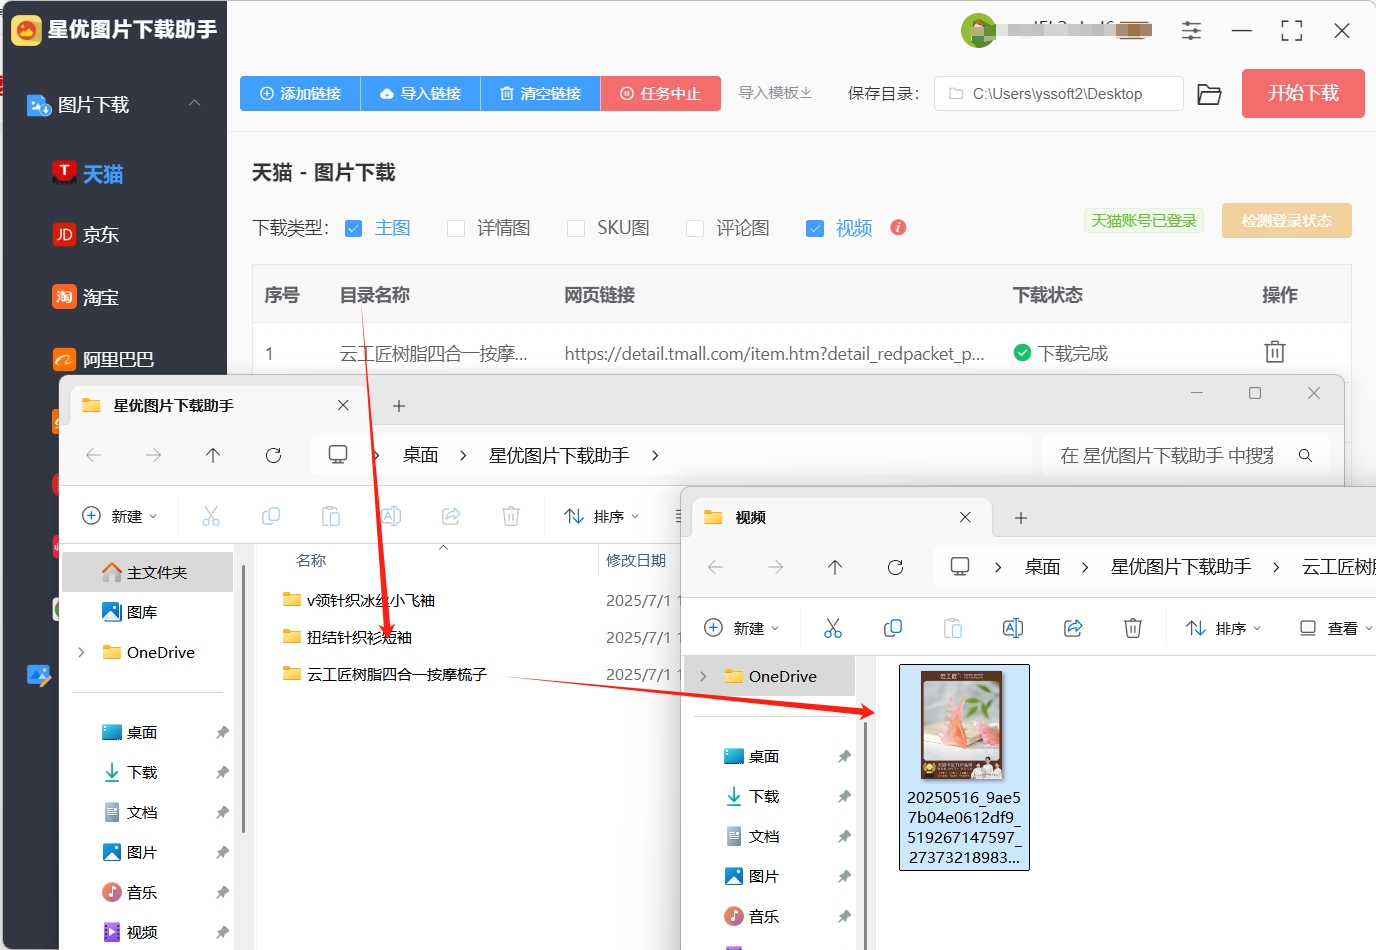This screenshot has height=950, width=1376.
Task: Click the 导入模板 link
Action: click(775, 93)
